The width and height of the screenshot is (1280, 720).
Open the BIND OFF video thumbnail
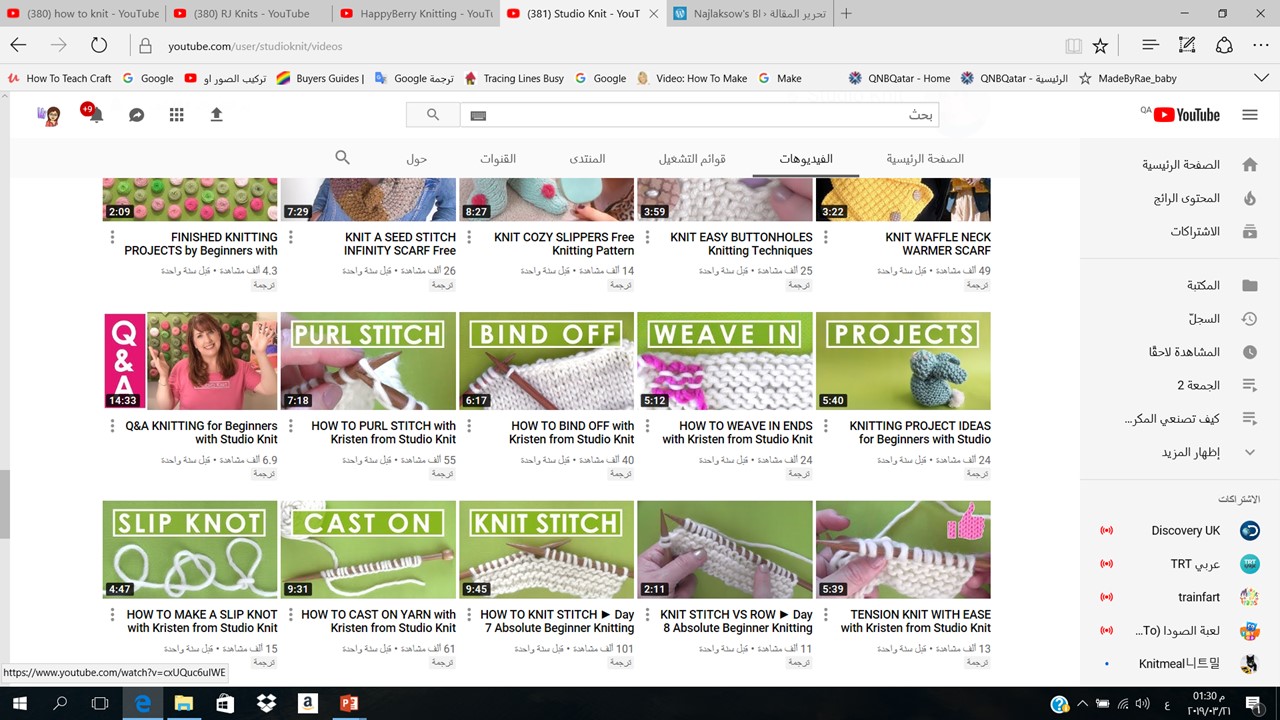[546, 361]
